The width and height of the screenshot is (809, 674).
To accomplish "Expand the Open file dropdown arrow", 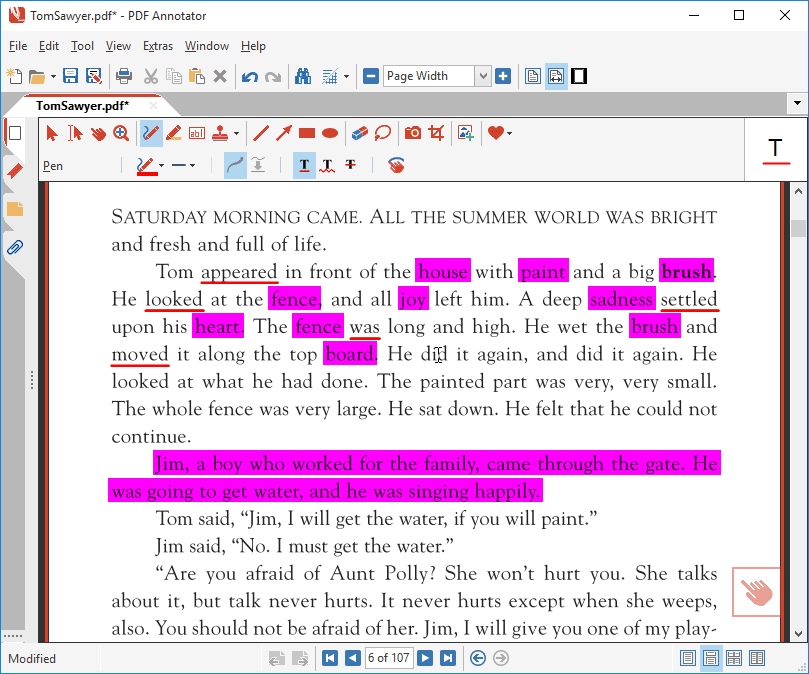I will 53,76.
